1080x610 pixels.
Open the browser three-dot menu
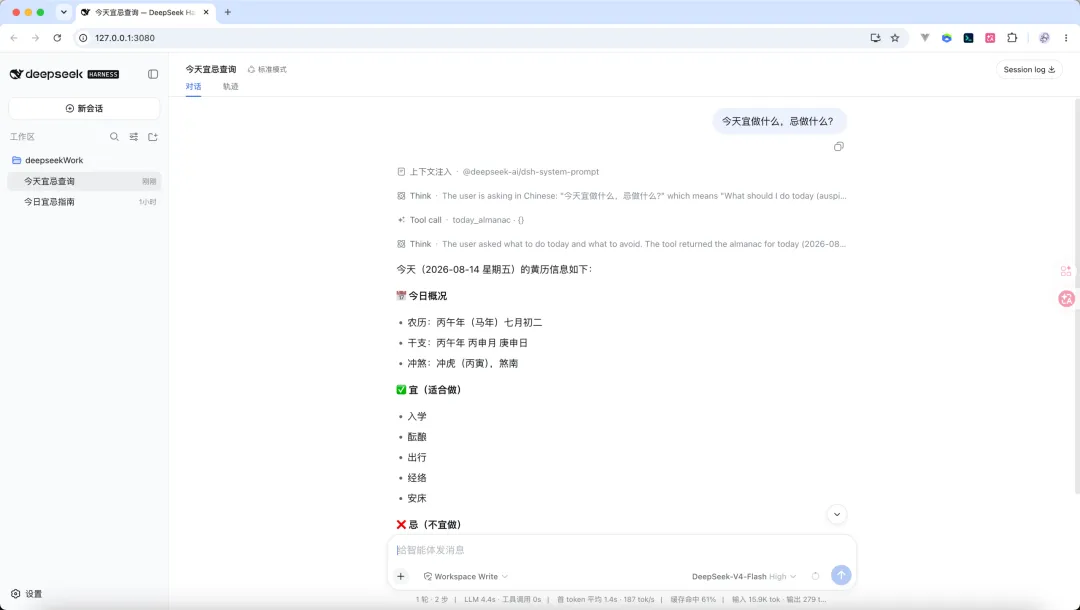(x=1066, y=38)
